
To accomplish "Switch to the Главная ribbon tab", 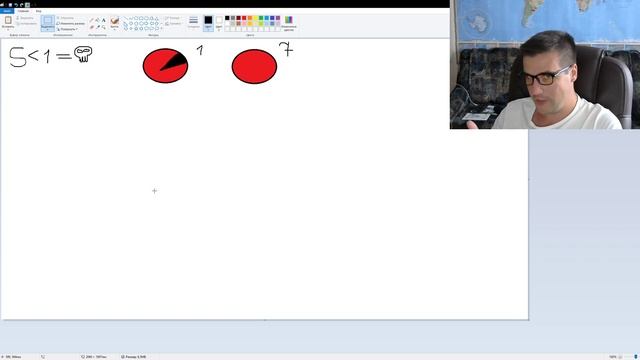I will [23, 11].
